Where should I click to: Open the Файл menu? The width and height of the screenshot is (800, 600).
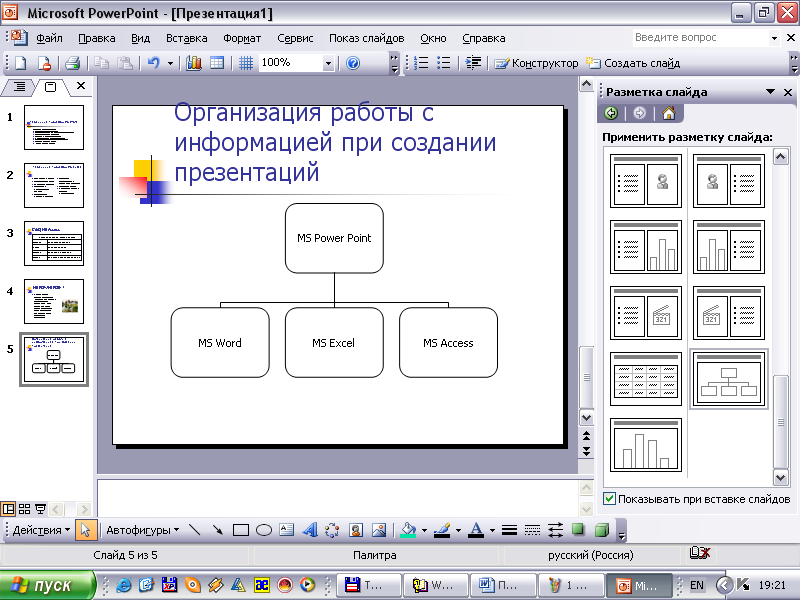tap(49, 38)
